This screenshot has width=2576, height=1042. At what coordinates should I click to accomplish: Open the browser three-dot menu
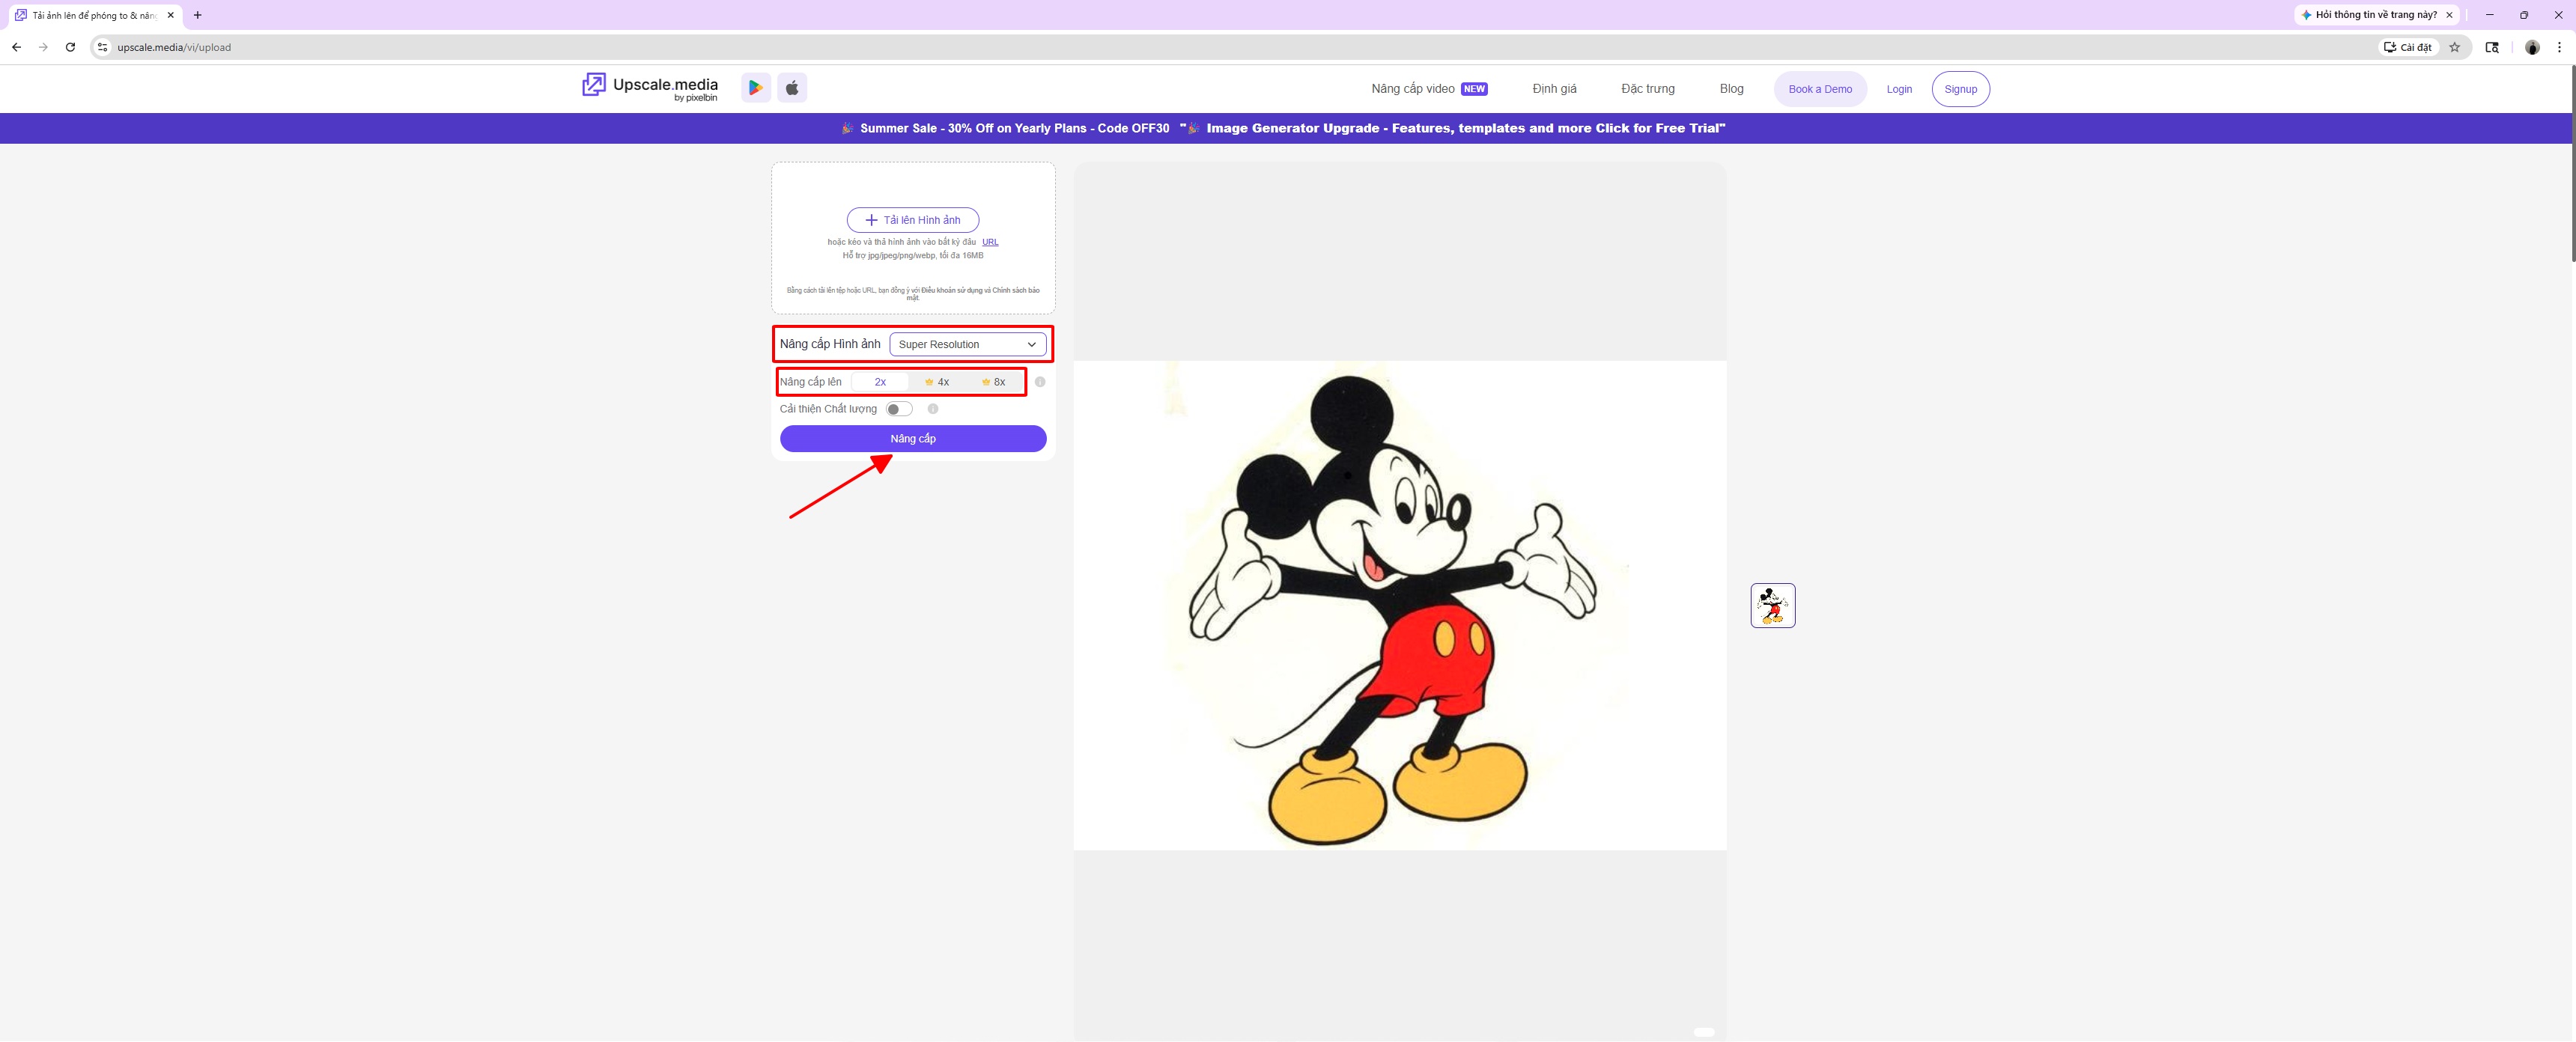pyautogui.click(x=2559, y=47)
